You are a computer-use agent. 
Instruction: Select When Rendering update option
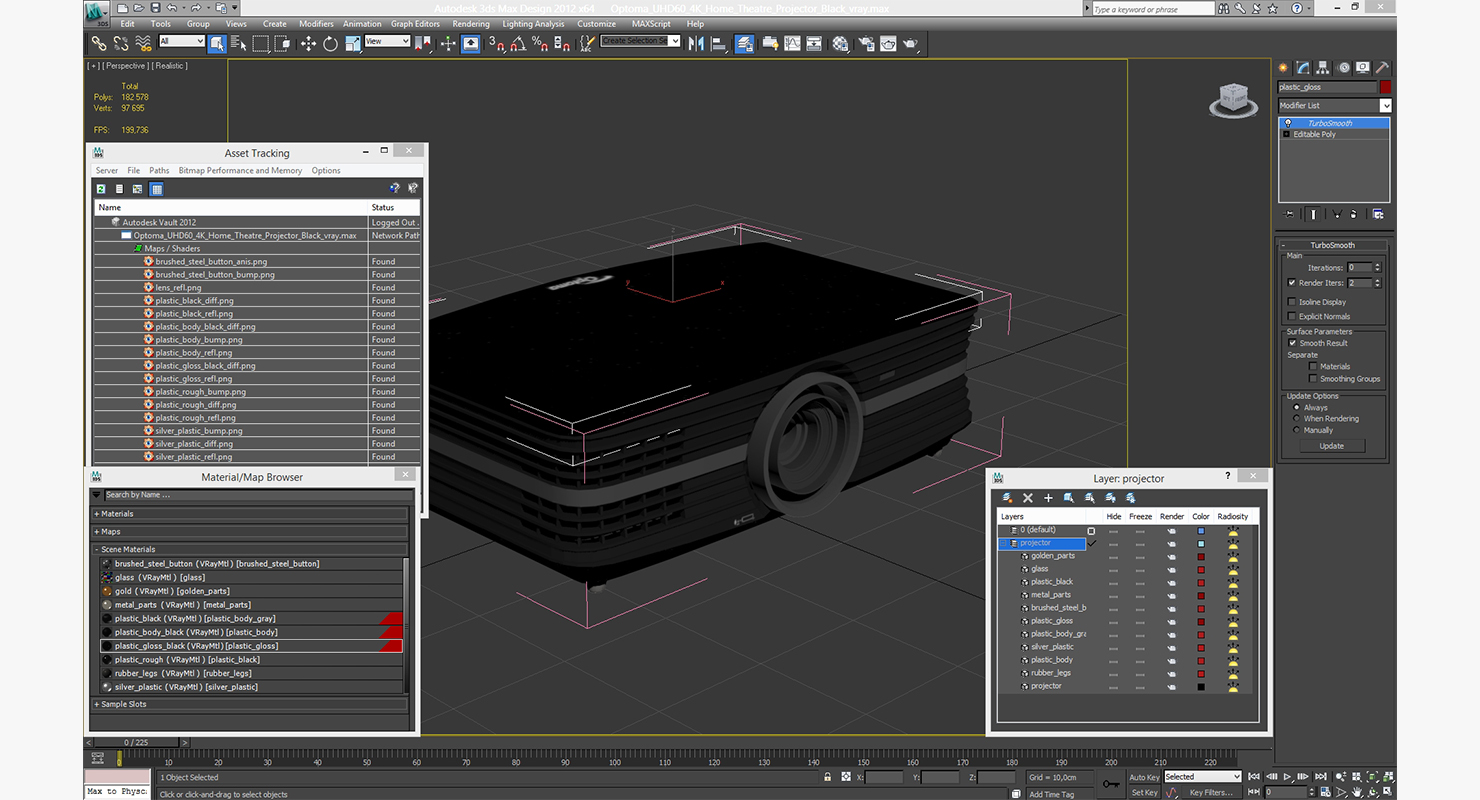[1298, 419]
